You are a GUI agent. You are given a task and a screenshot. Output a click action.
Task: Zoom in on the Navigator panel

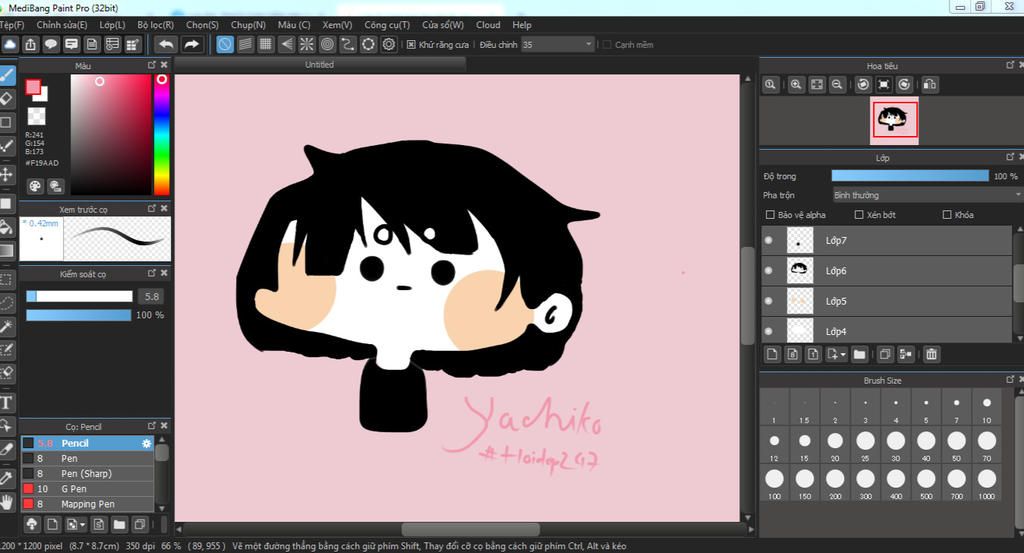pyautogui.click(x=796, y=84)
